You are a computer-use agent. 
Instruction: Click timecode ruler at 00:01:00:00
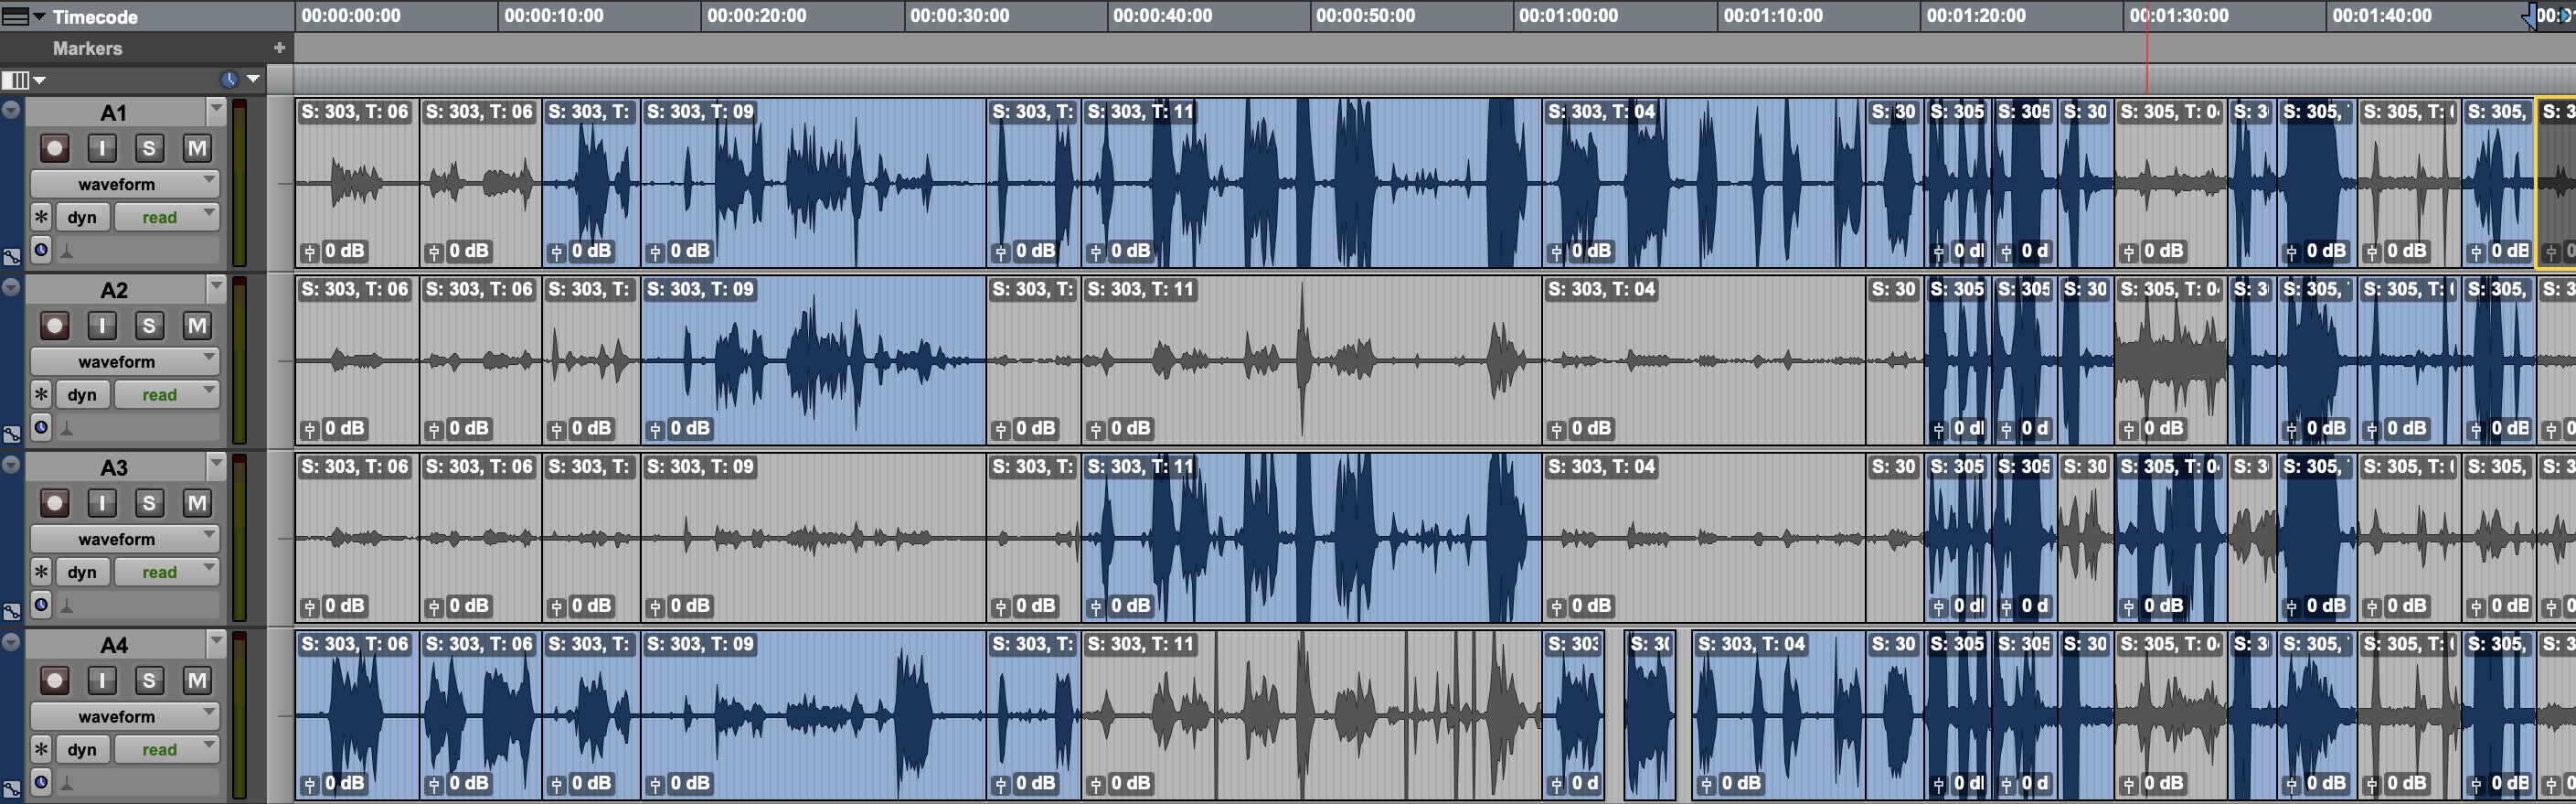(x=1568, y=16)
